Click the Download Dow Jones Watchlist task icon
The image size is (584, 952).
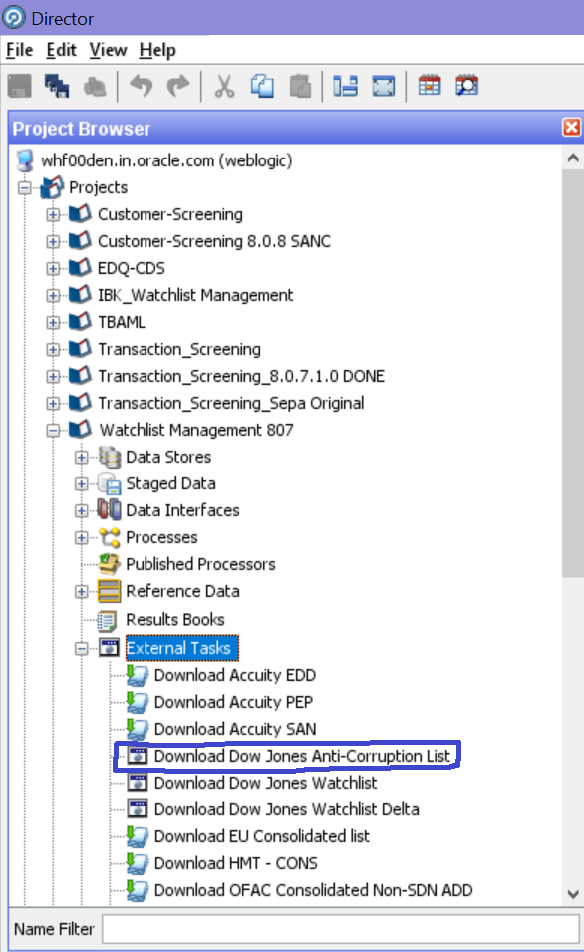coord(137,783)
